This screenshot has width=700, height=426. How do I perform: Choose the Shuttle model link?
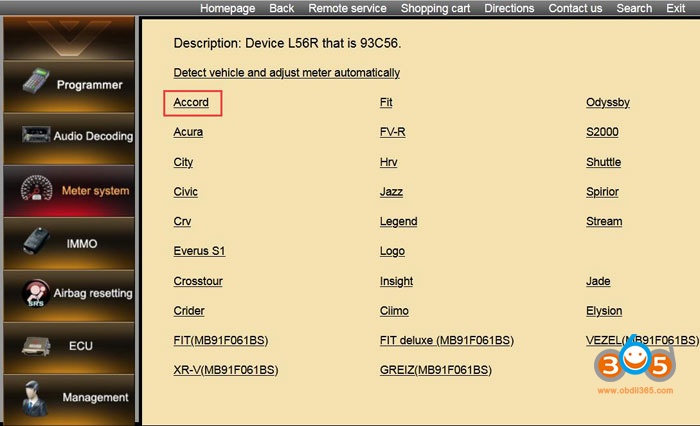click(x=603, y=162)
